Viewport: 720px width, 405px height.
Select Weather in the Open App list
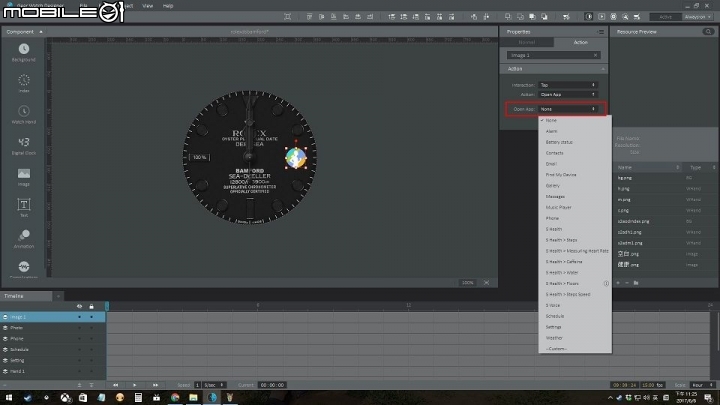coord(554,337)
